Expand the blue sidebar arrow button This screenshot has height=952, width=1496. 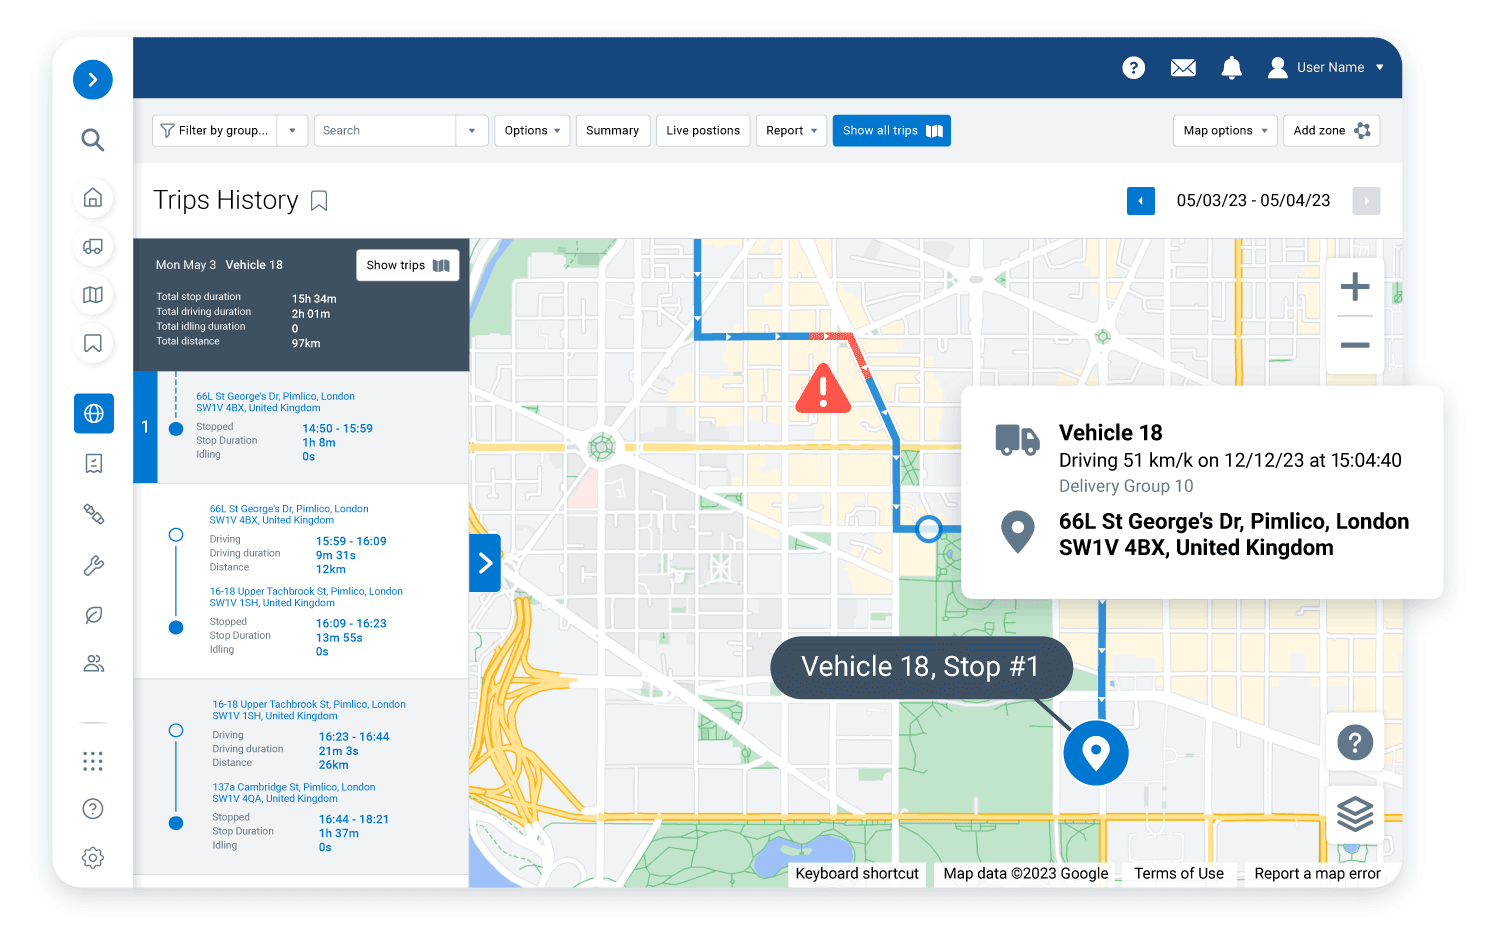[93, 80]
